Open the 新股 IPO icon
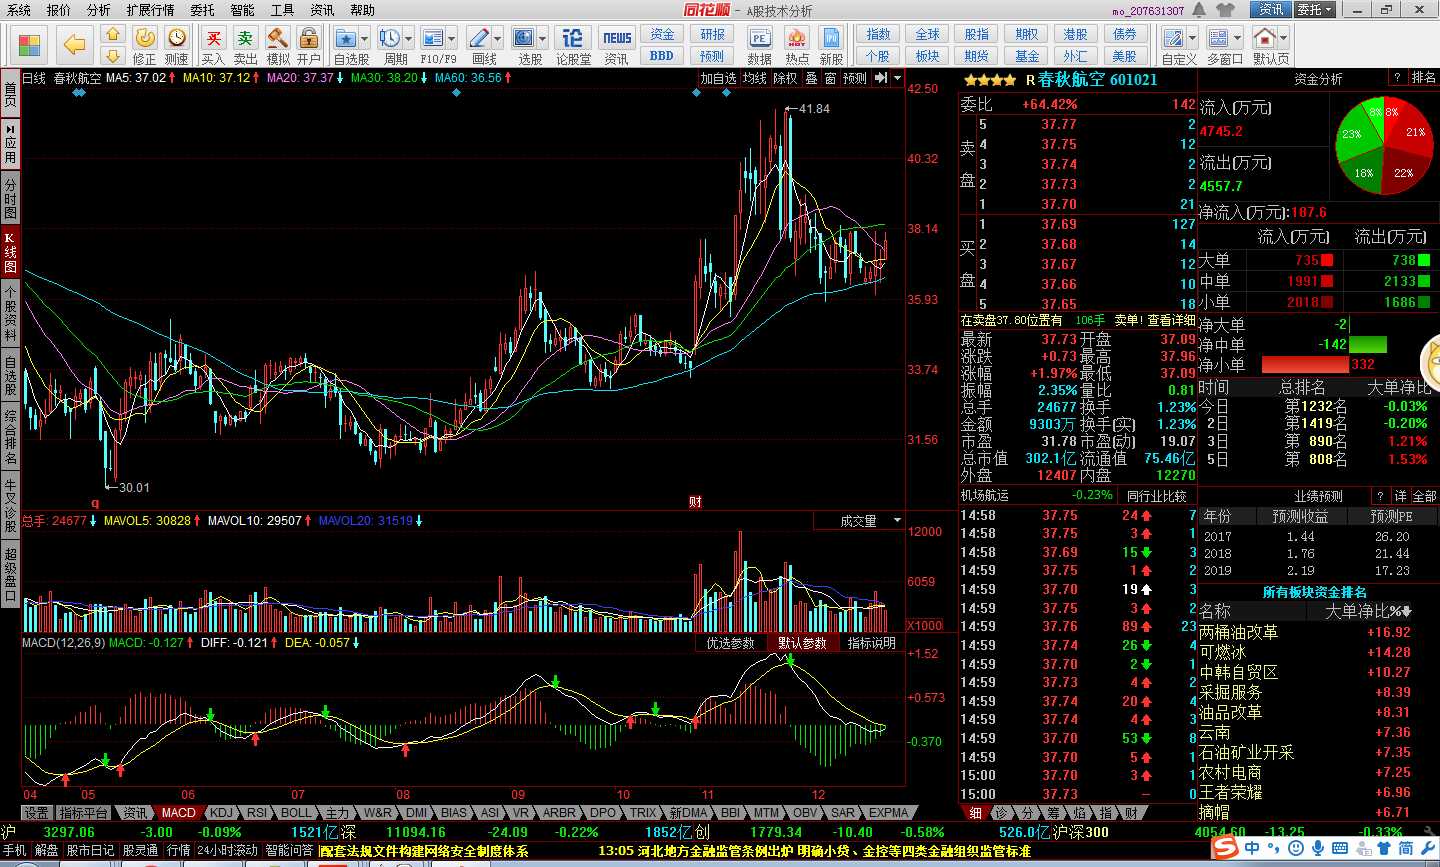Screen dimensions: 1440x867 [832, 45]
